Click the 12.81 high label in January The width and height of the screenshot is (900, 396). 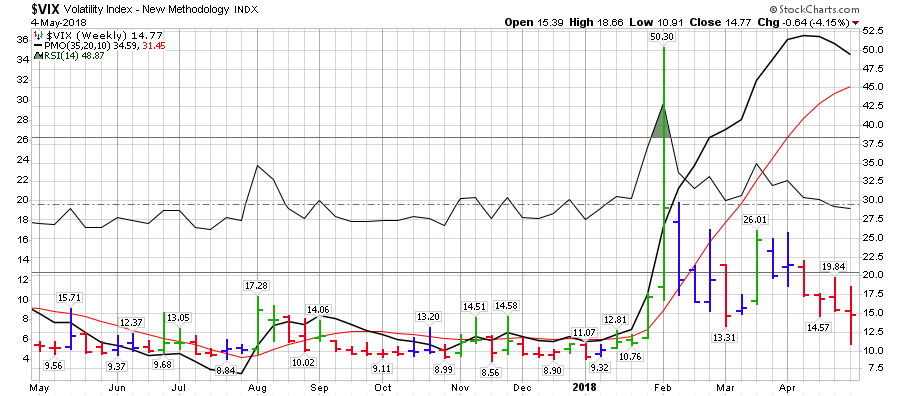tap(616, 319)
